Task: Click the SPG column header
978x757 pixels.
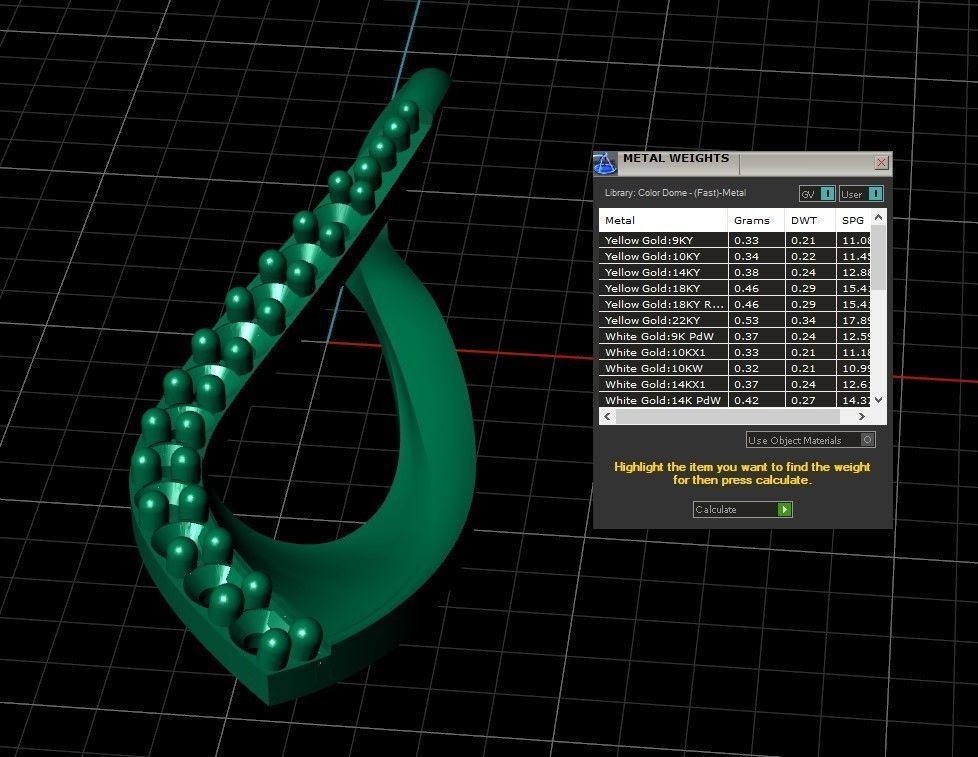Action: click(x=853, y=220)
